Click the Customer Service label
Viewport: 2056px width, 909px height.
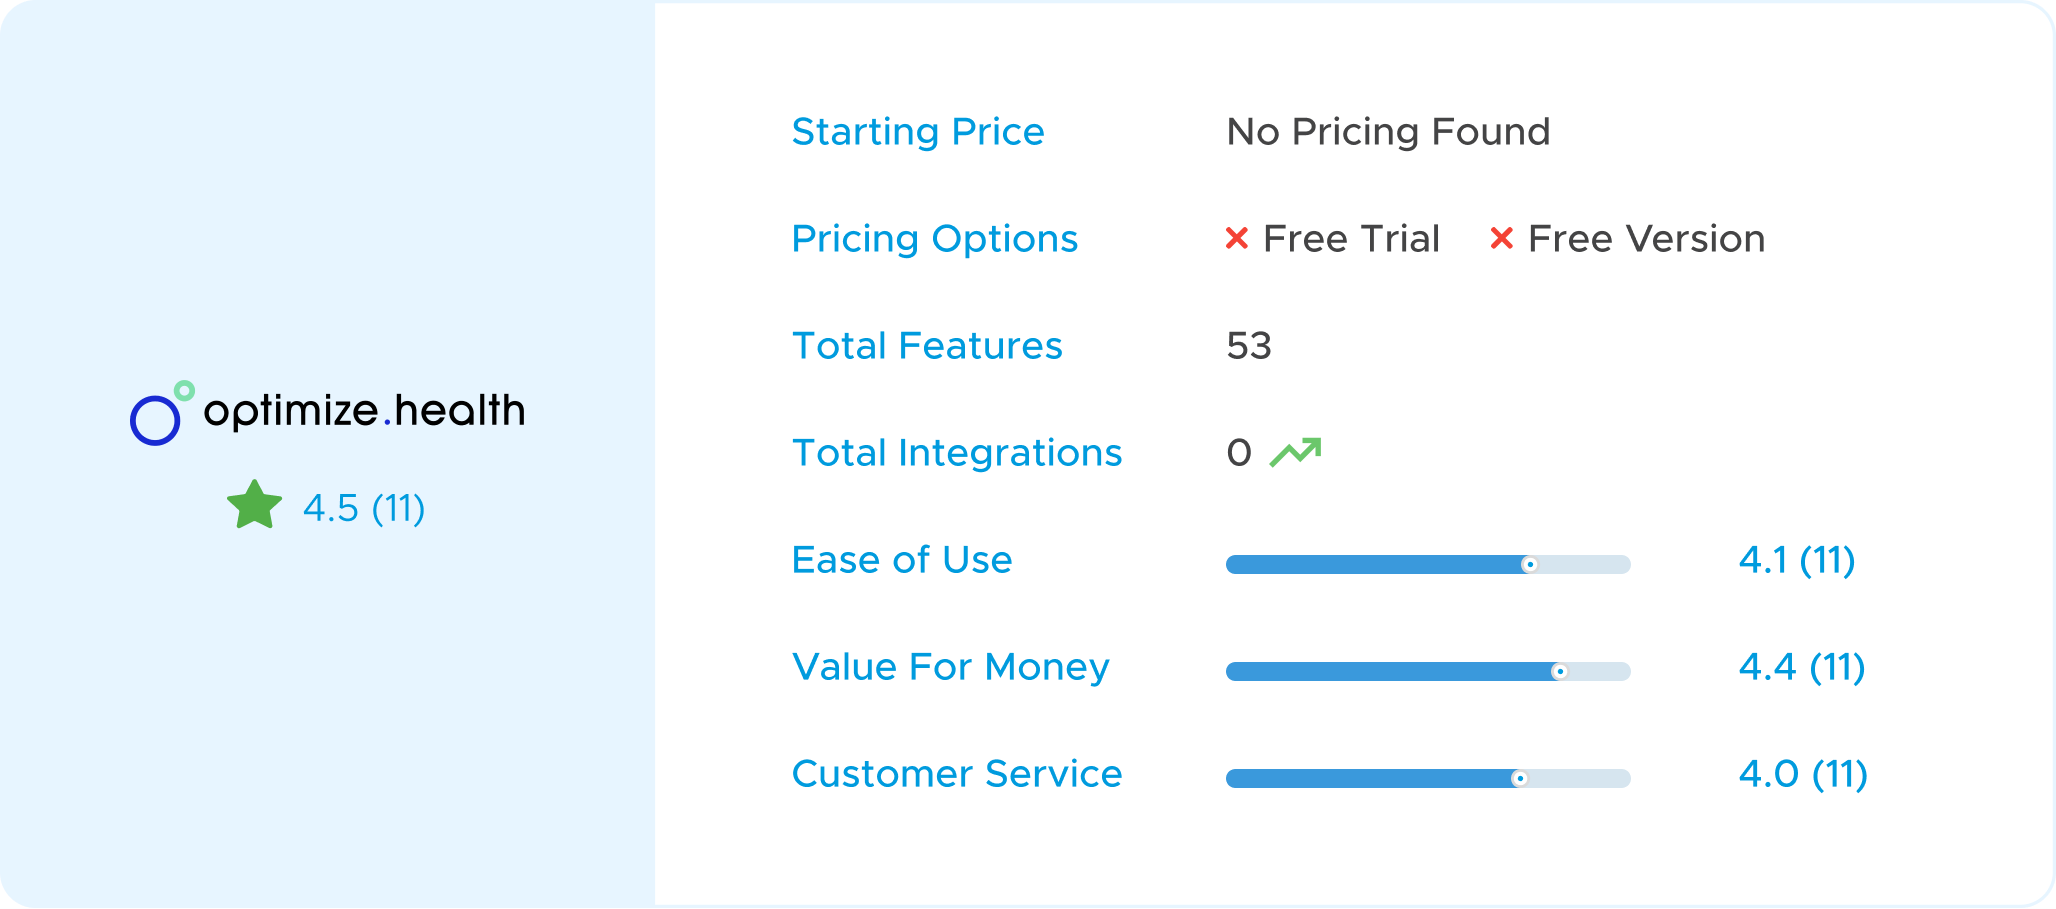coord(957,773)
